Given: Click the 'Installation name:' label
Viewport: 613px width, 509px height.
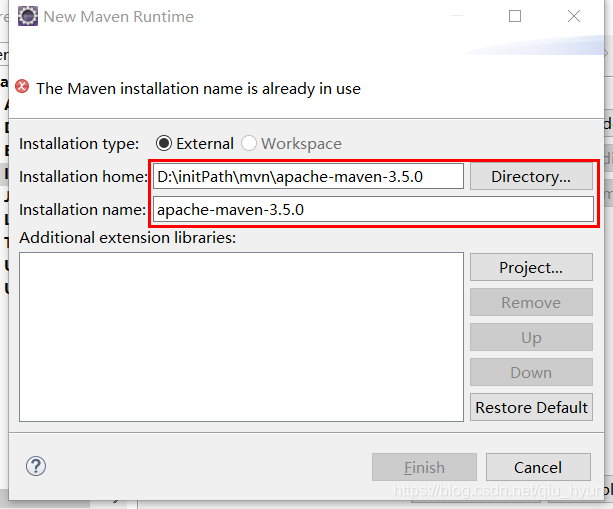Looking at the screenshot, I should click(x=82, y=210).
